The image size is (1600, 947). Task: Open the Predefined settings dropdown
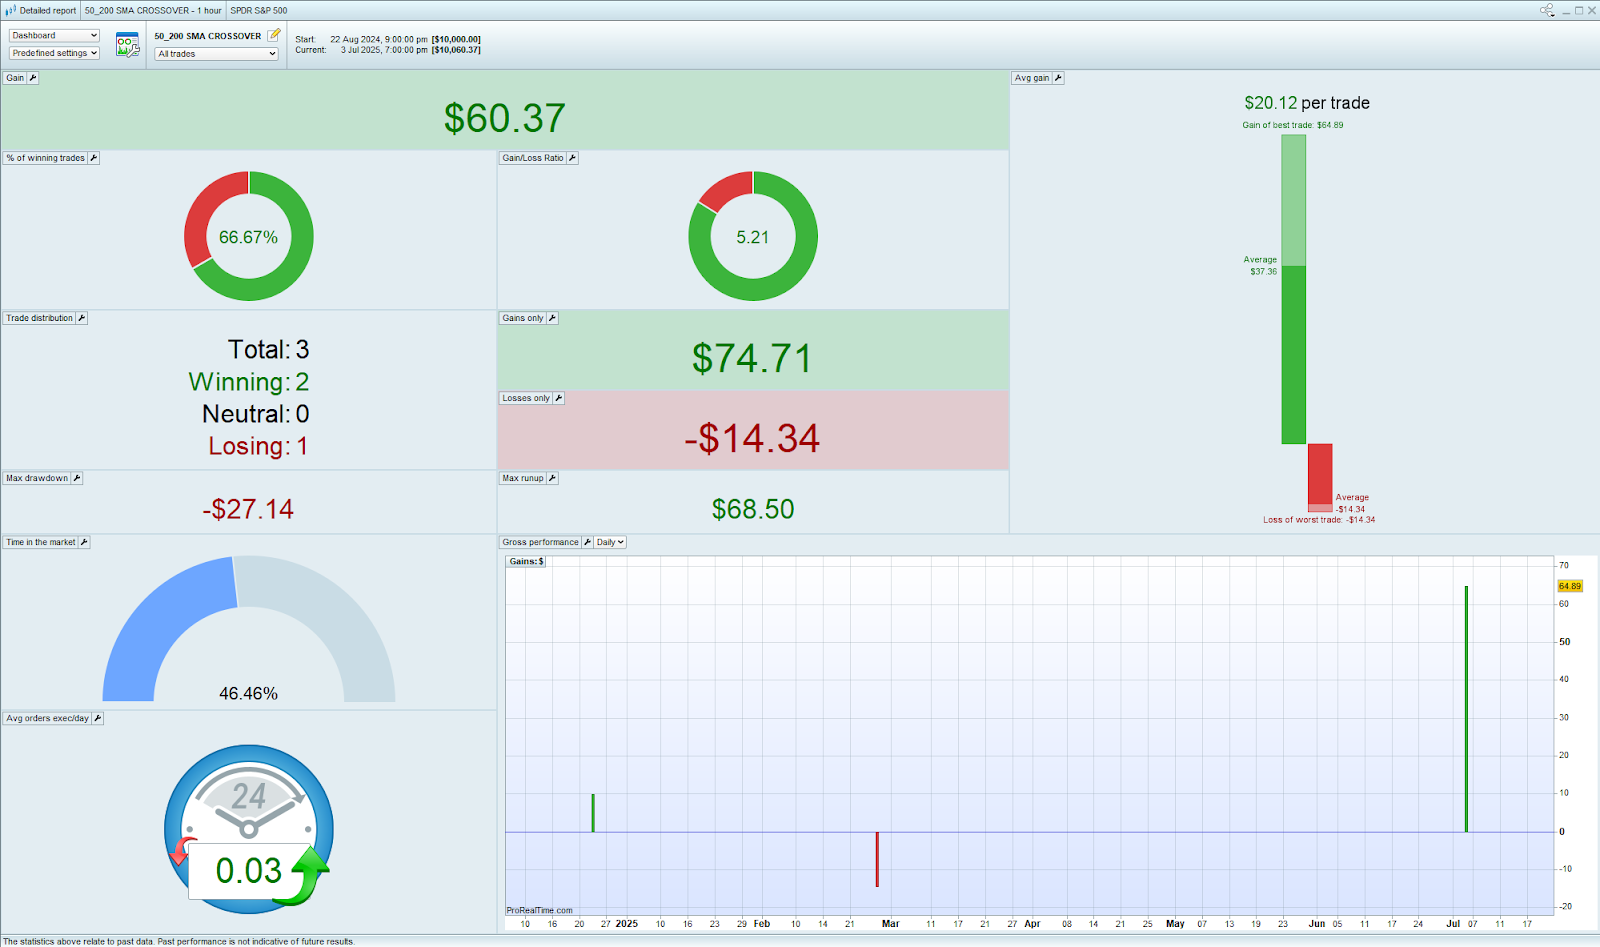click(x=54, y=53)
